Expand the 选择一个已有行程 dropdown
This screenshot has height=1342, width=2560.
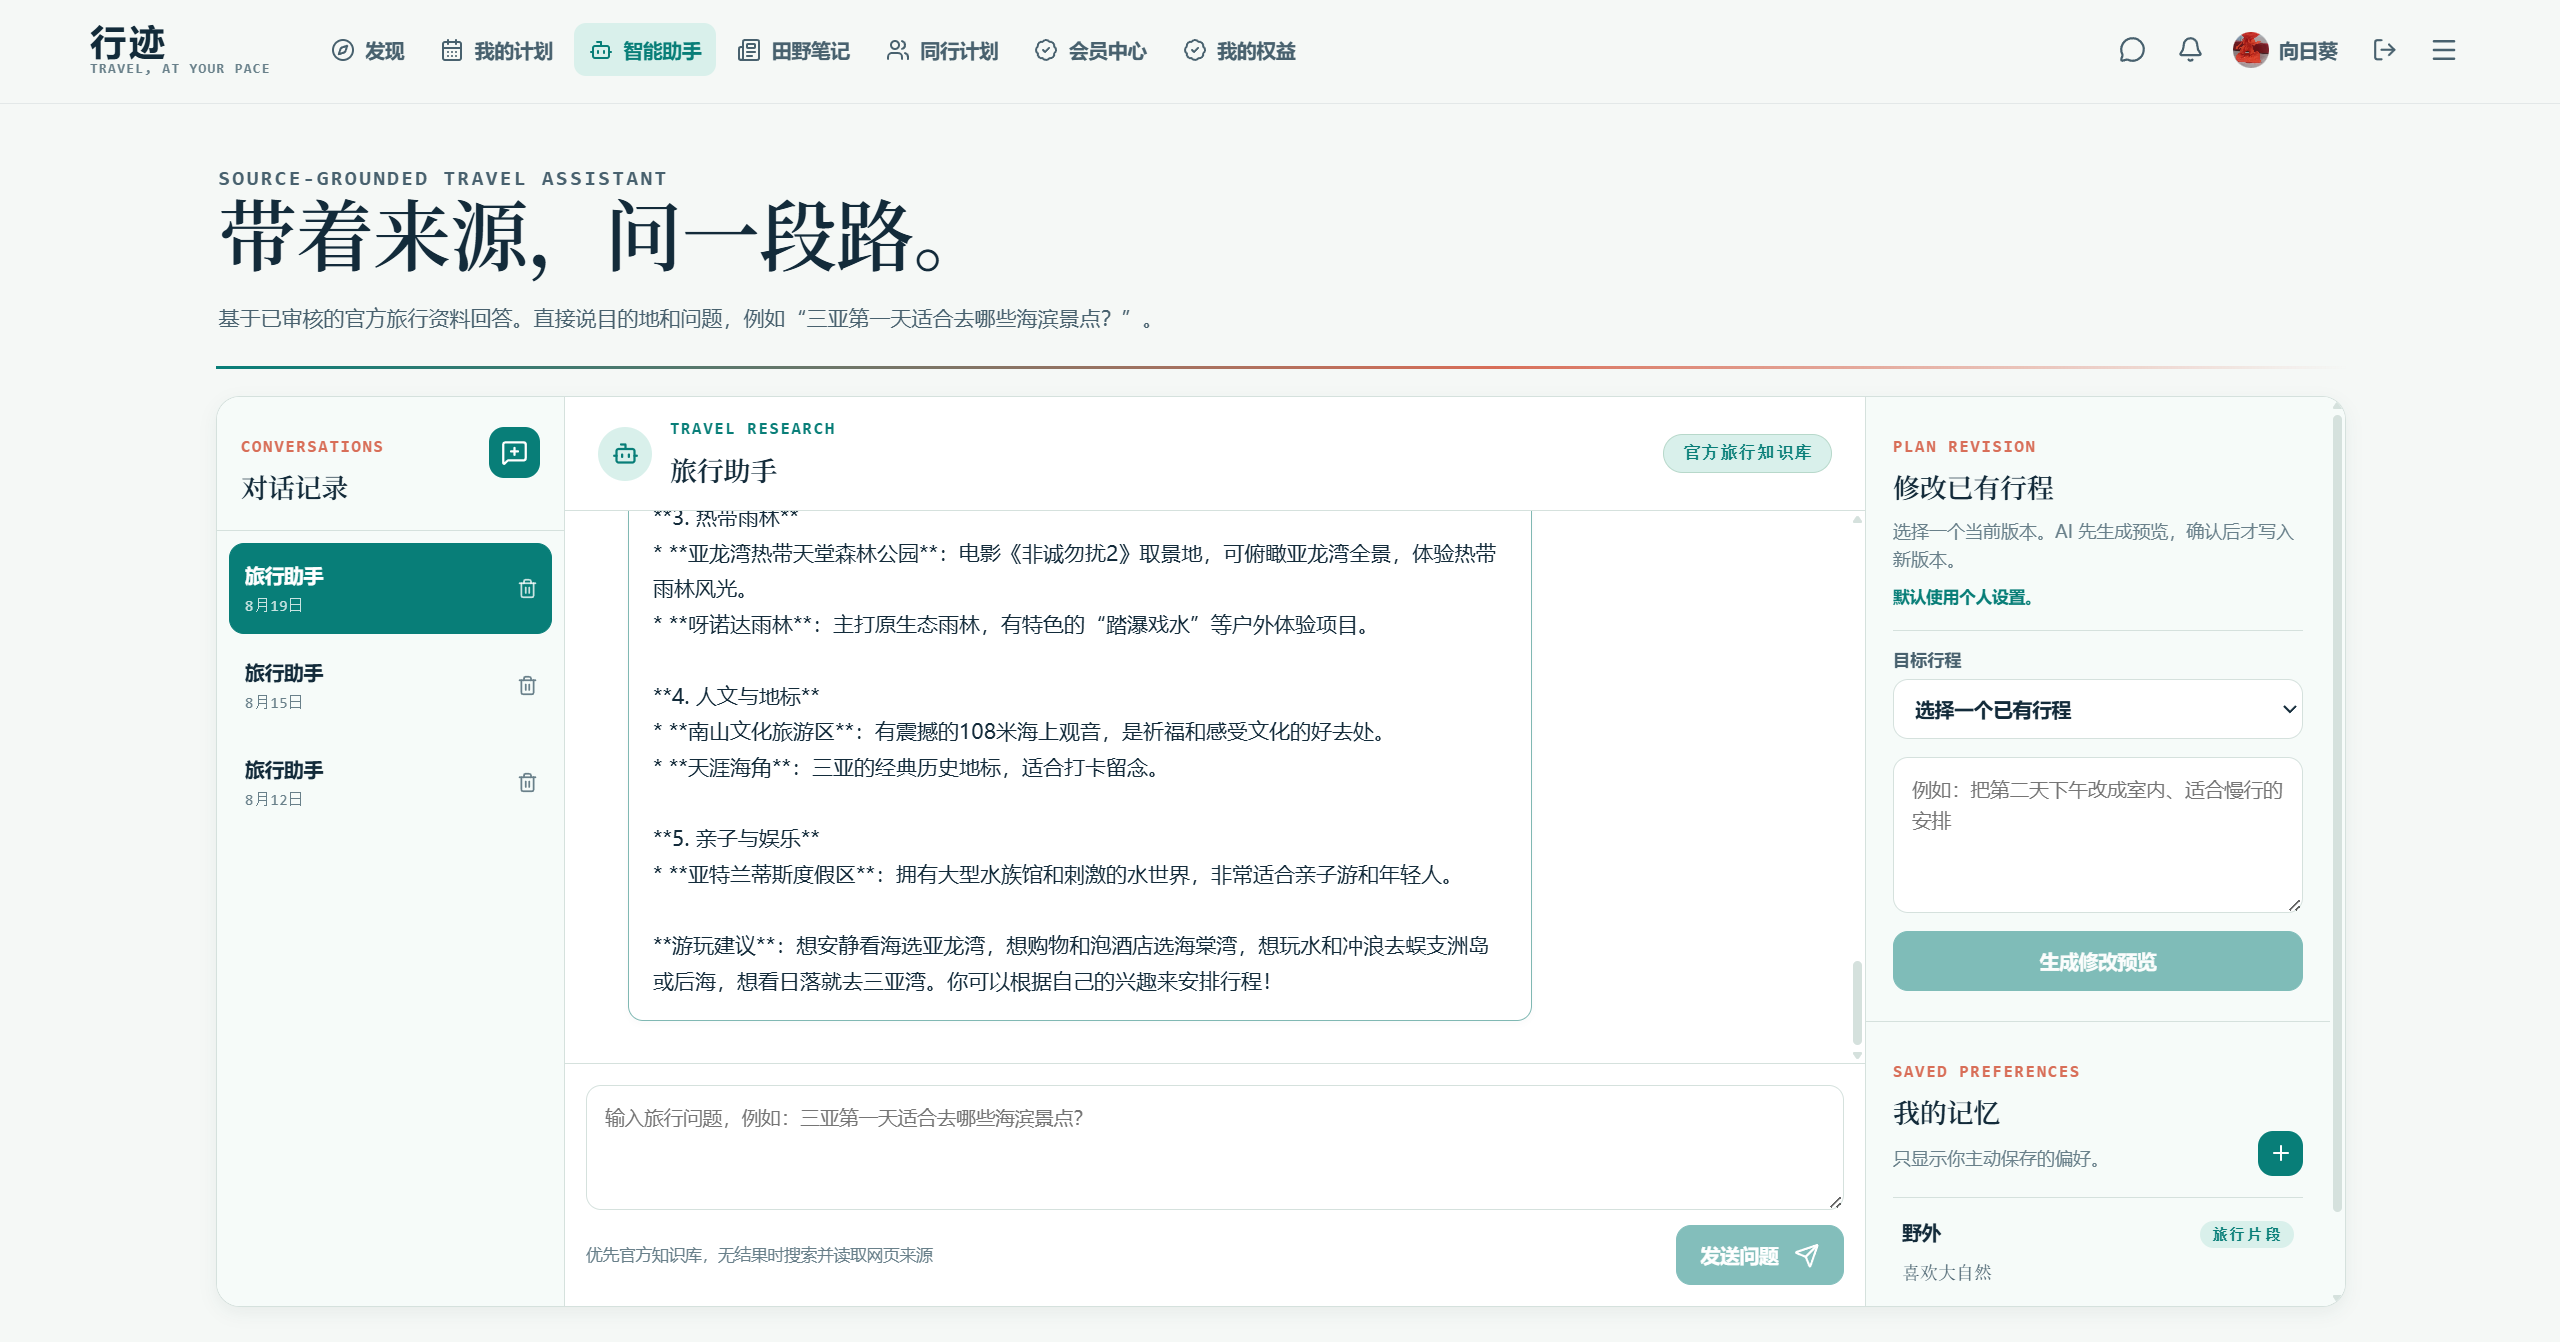[x=2097, y=710]
